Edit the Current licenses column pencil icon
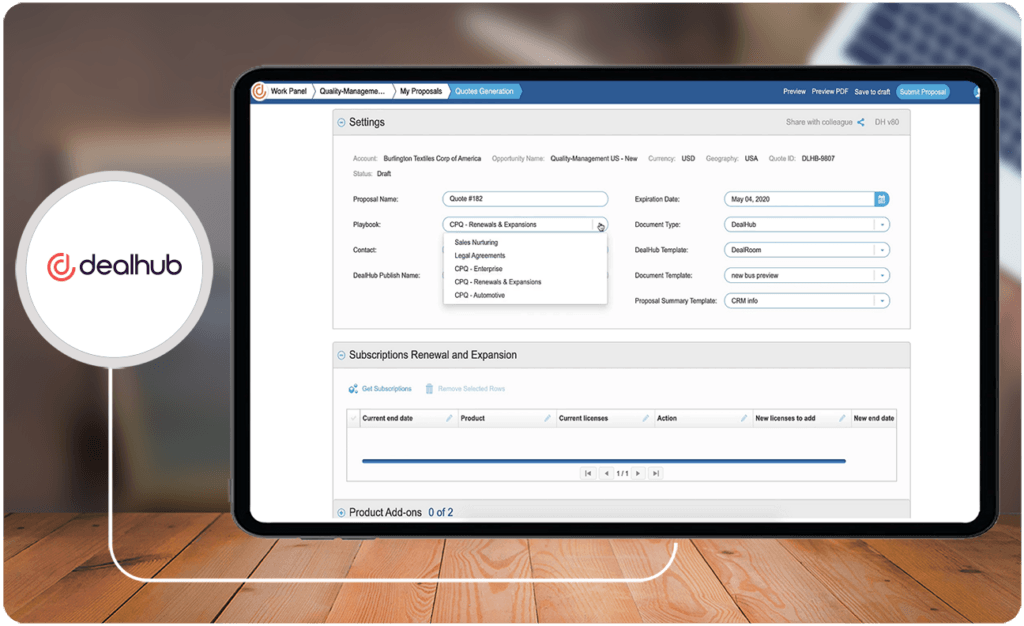This screenshot has width=1024, height=626. 645,418
